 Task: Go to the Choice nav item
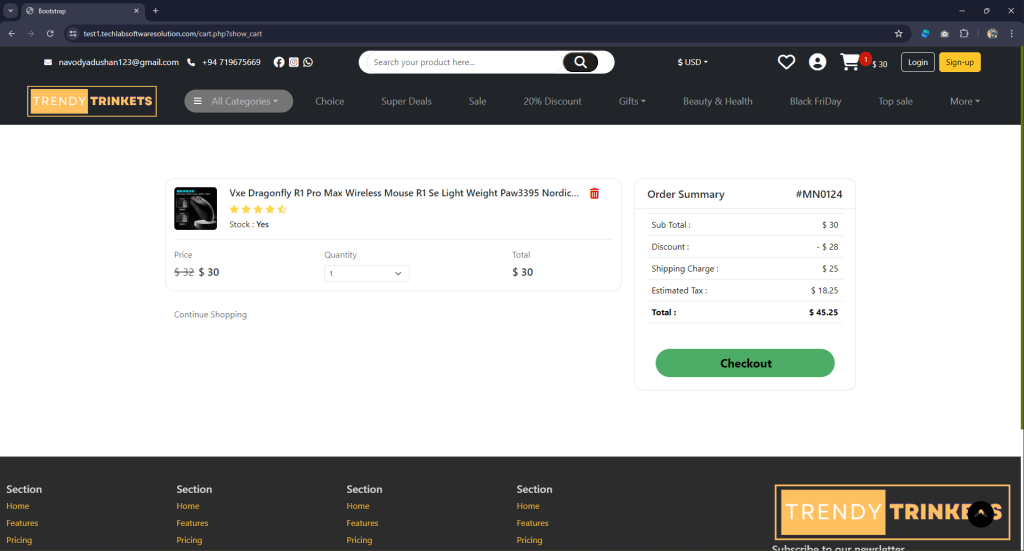pyautogui.click(x=329, y=101)
